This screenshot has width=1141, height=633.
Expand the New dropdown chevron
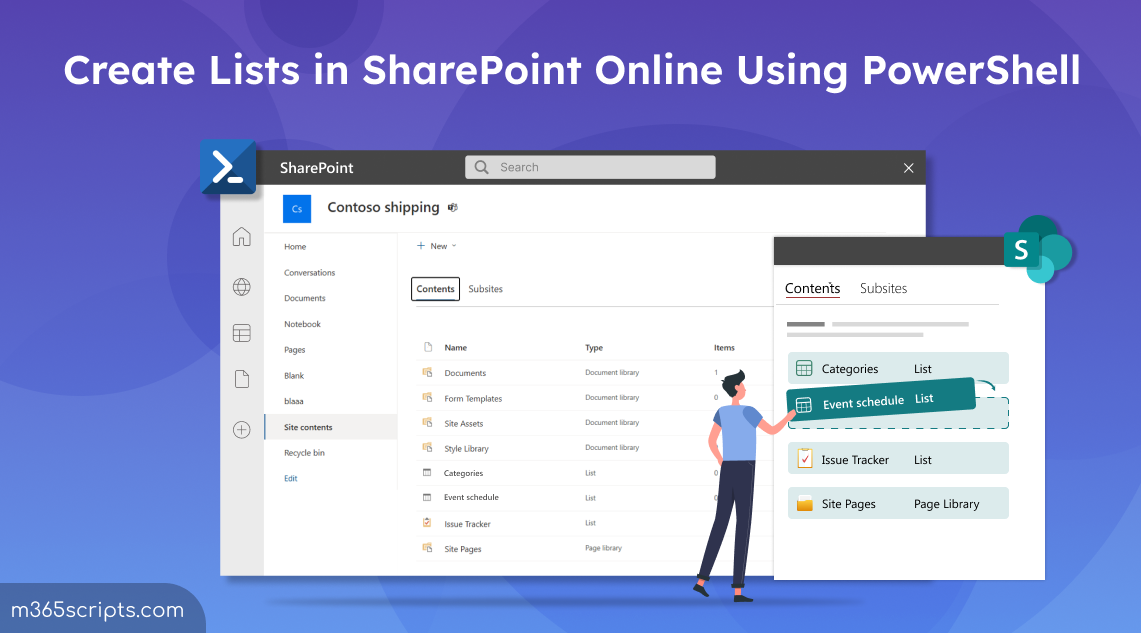point(454,246)
